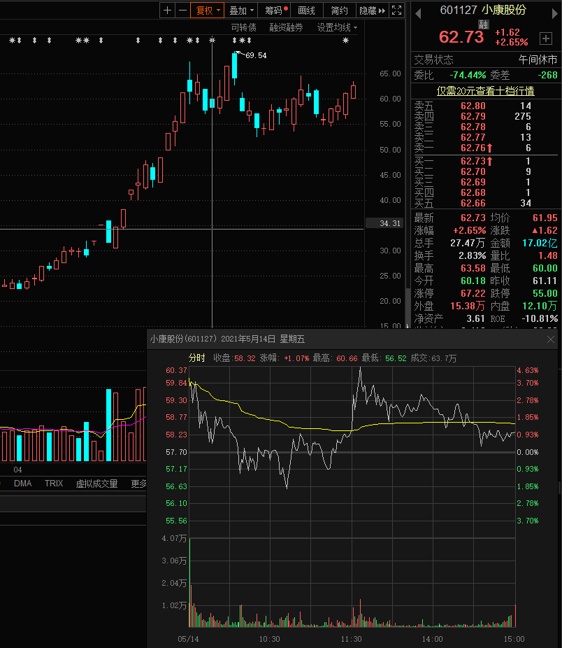Select the TRIX indicator tab
Viewport: 562px width, 648px height.
54,483
